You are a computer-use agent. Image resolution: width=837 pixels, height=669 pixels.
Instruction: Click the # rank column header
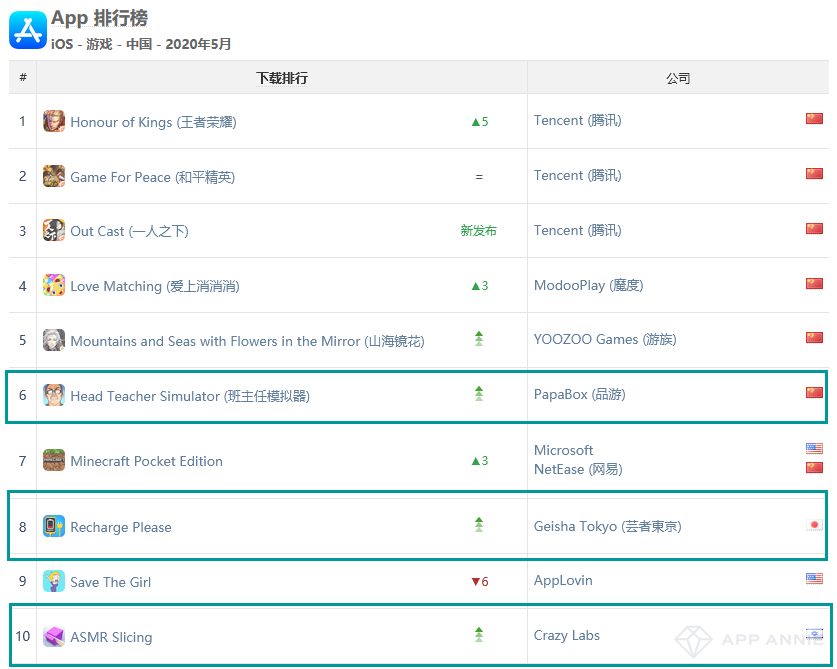(x=23, y=77)
